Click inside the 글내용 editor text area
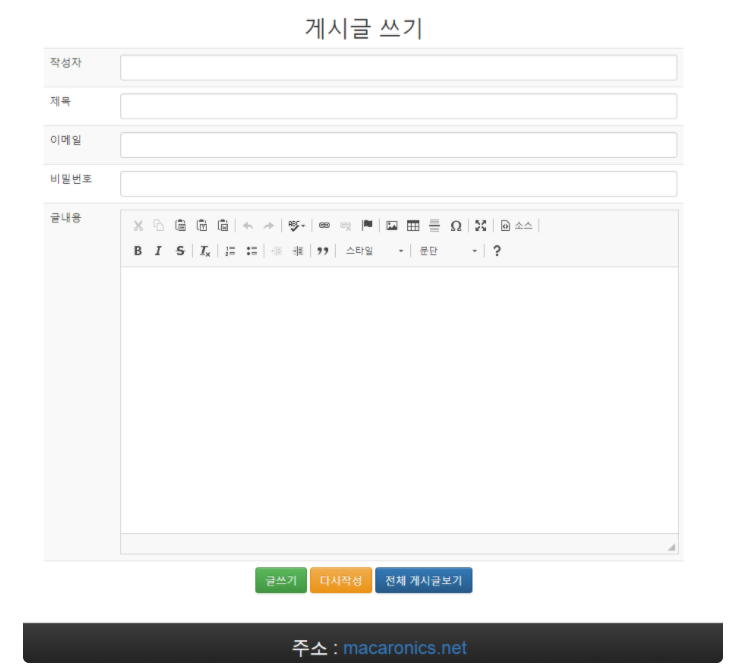Viewport: 730px width, 671px height. 399,400
